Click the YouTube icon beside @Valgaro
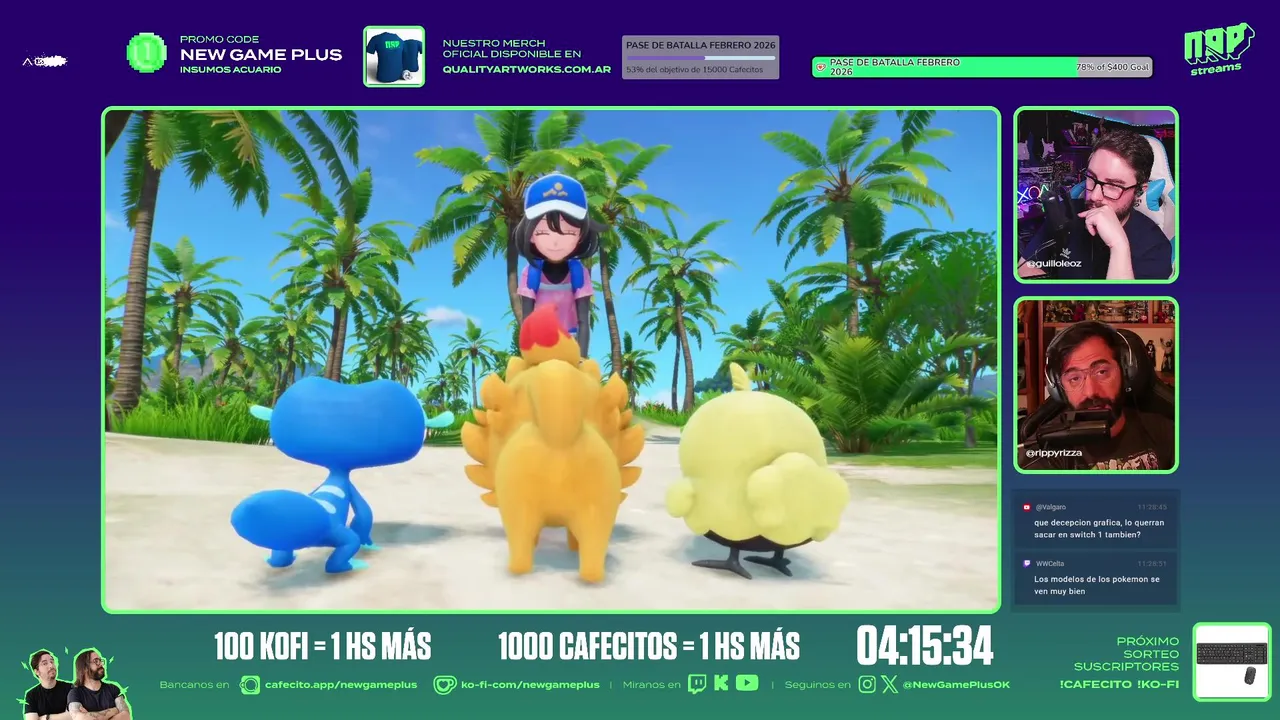 1027,507
